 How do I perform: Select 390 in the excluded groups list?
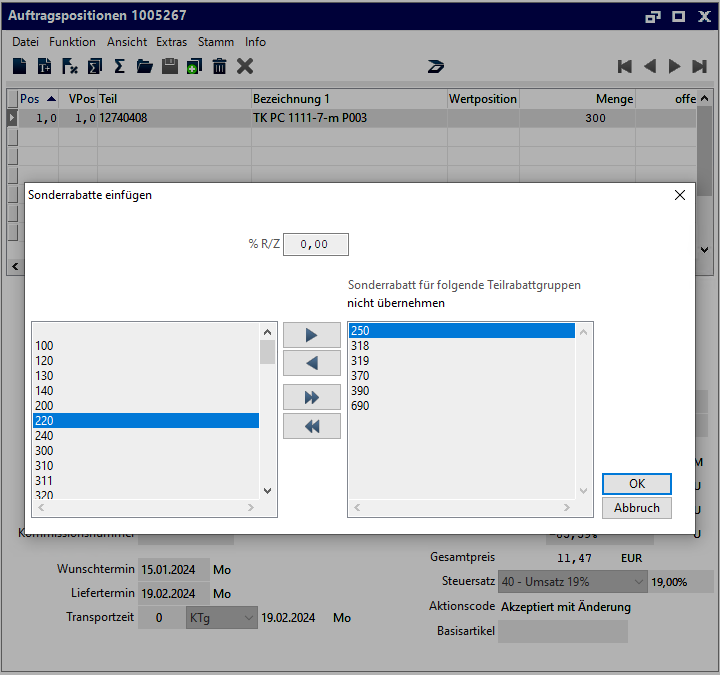pos(462,391)
